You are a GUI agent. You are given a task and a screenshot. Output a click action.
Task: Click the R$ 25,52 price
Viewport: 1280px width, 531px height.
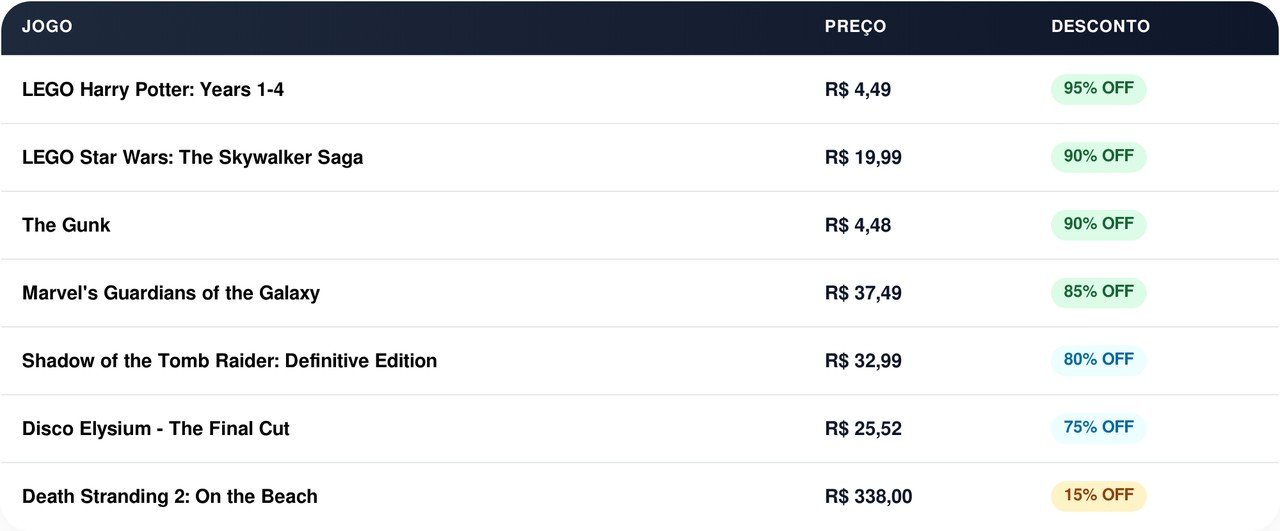click(863, 429)
